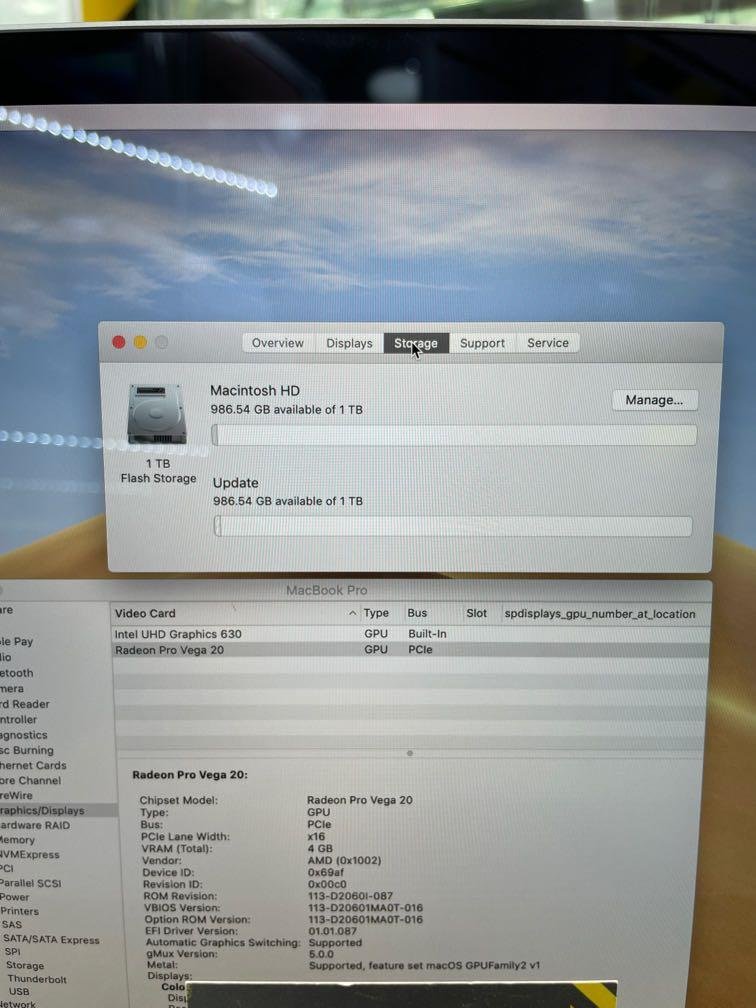Select Parallel SCSI in the sidebar

[x=31, y=883]
